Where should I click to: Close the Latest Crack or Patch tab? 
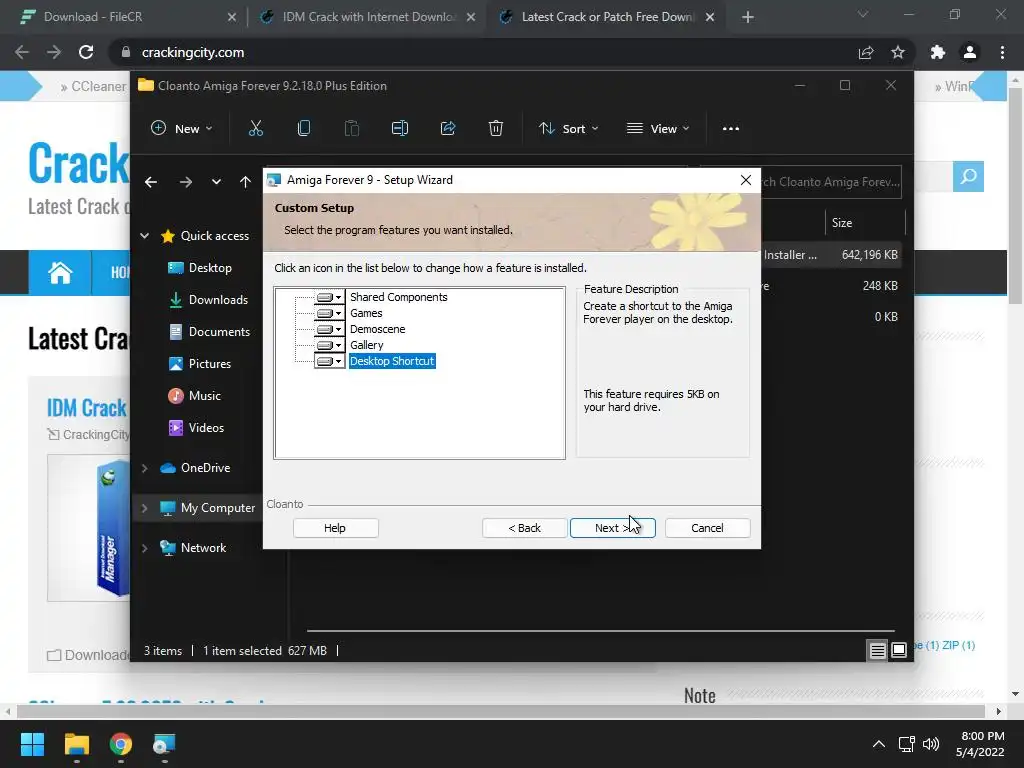tap(710, 17)
